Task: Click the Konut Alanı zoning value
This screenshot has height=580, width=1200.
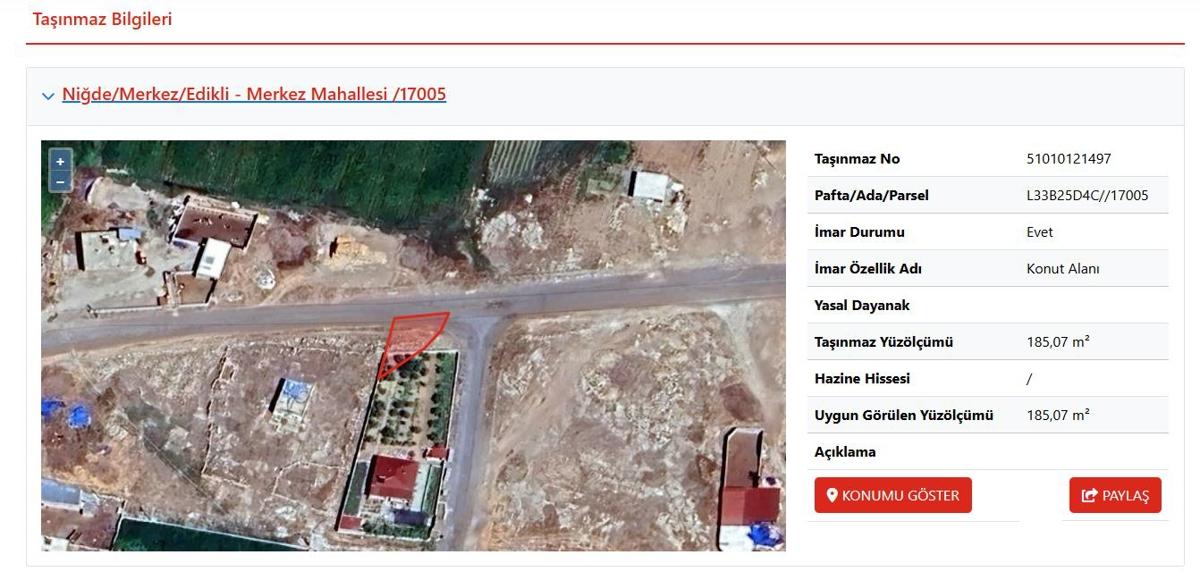Action: 1062,269
